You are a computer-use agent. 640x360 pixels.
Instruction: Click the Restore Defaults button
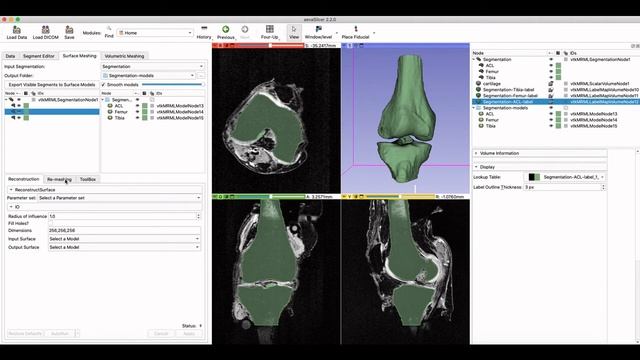(25, 333)
